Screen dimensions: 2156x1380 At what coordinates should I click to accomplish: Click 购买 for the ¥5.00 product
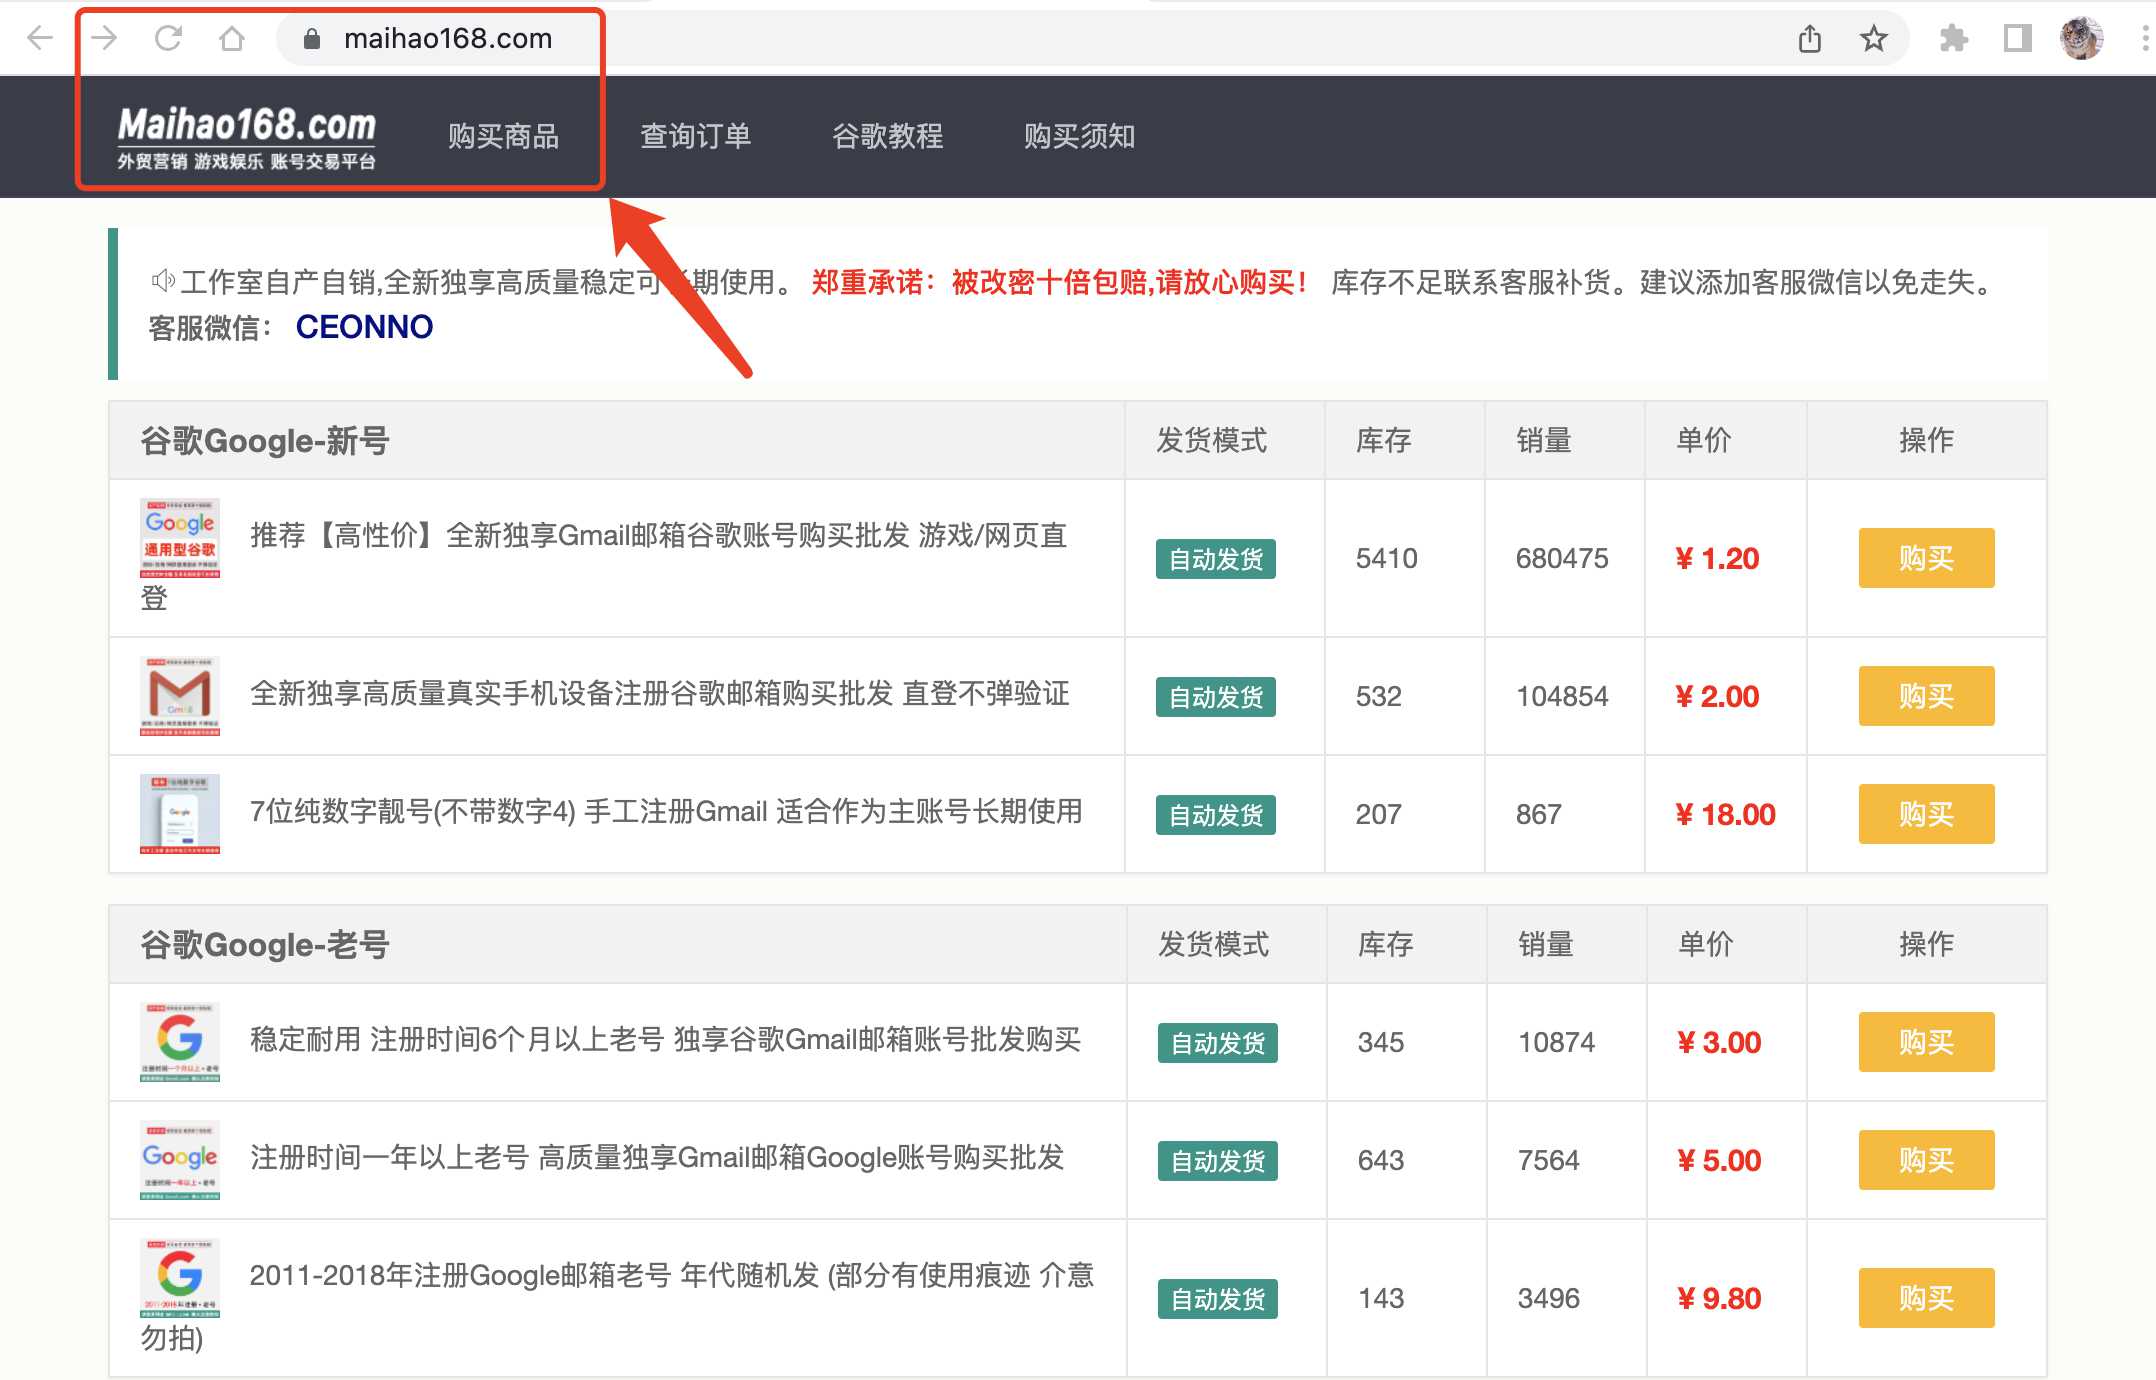1926,1160
